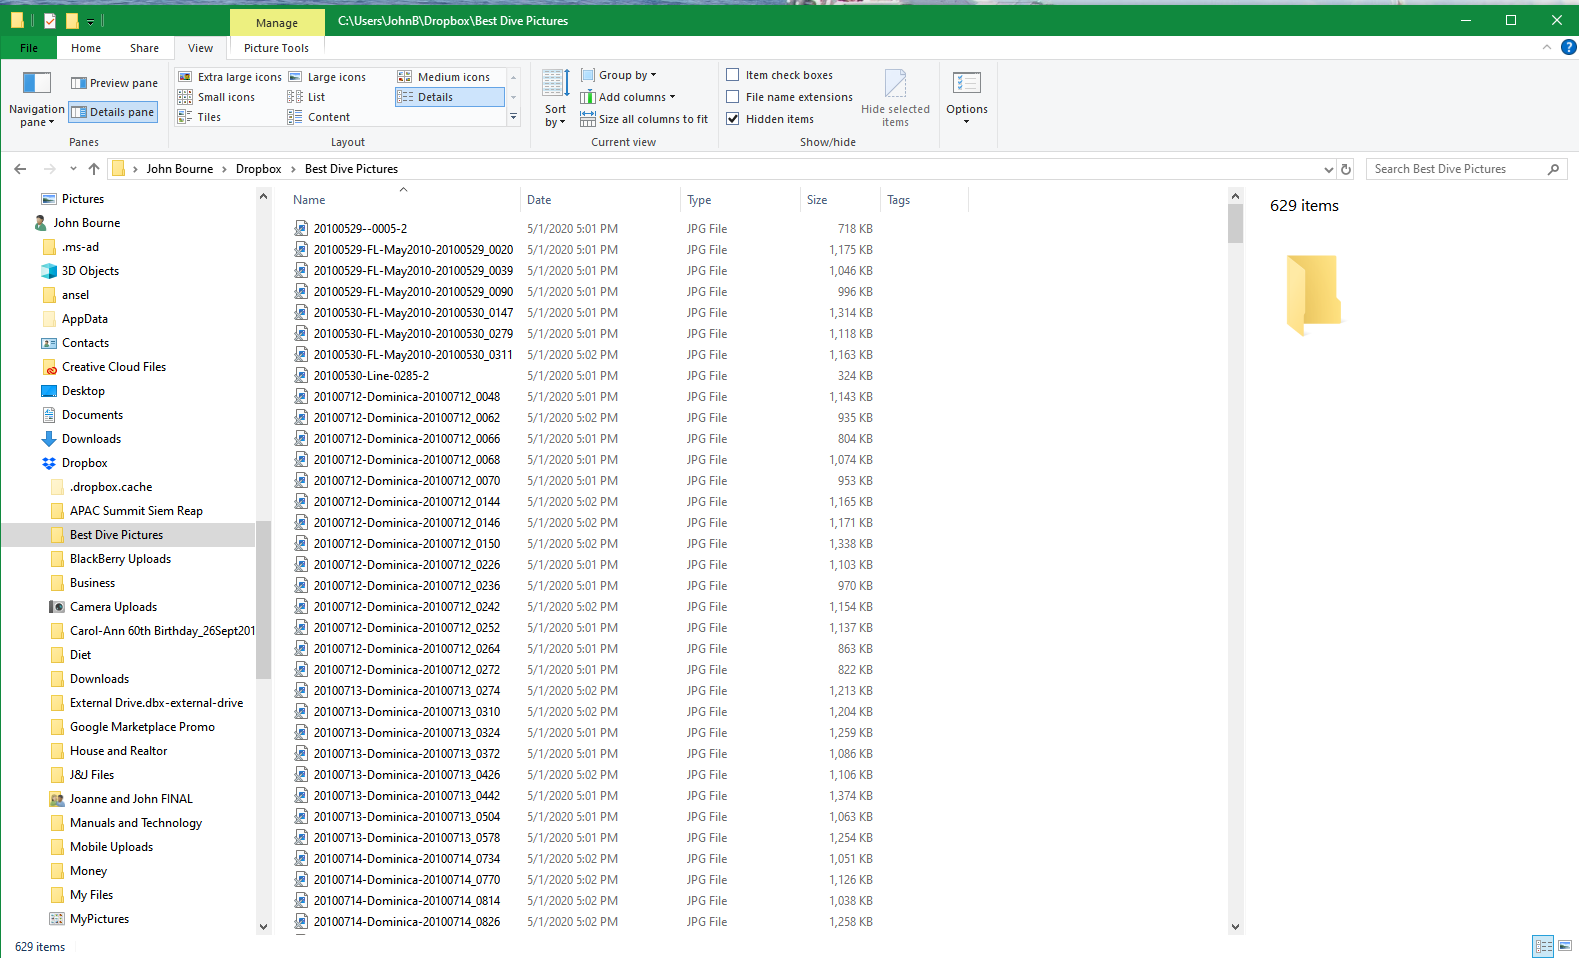Image resolution: width=1579 pixels, height=958 pixels.
Task: Open Explorer Help
Action: coord(1569,47)
